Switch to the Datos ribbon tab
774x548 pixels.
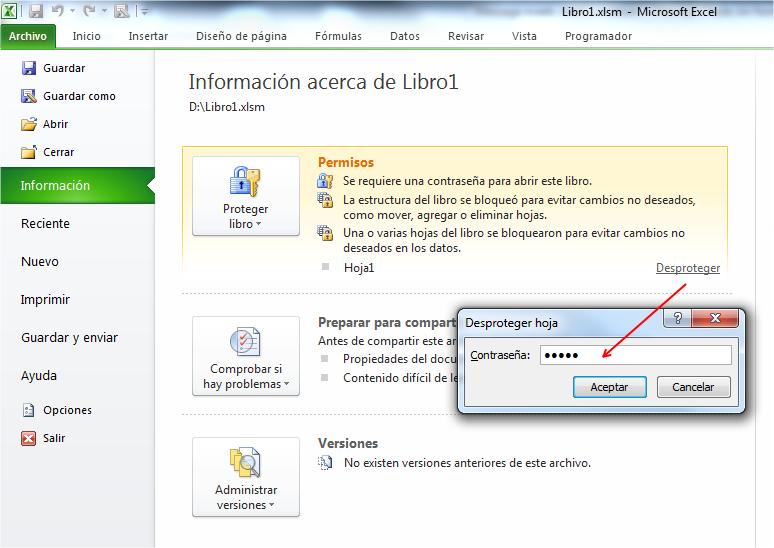pyautogui.click(x=405, y=36)
